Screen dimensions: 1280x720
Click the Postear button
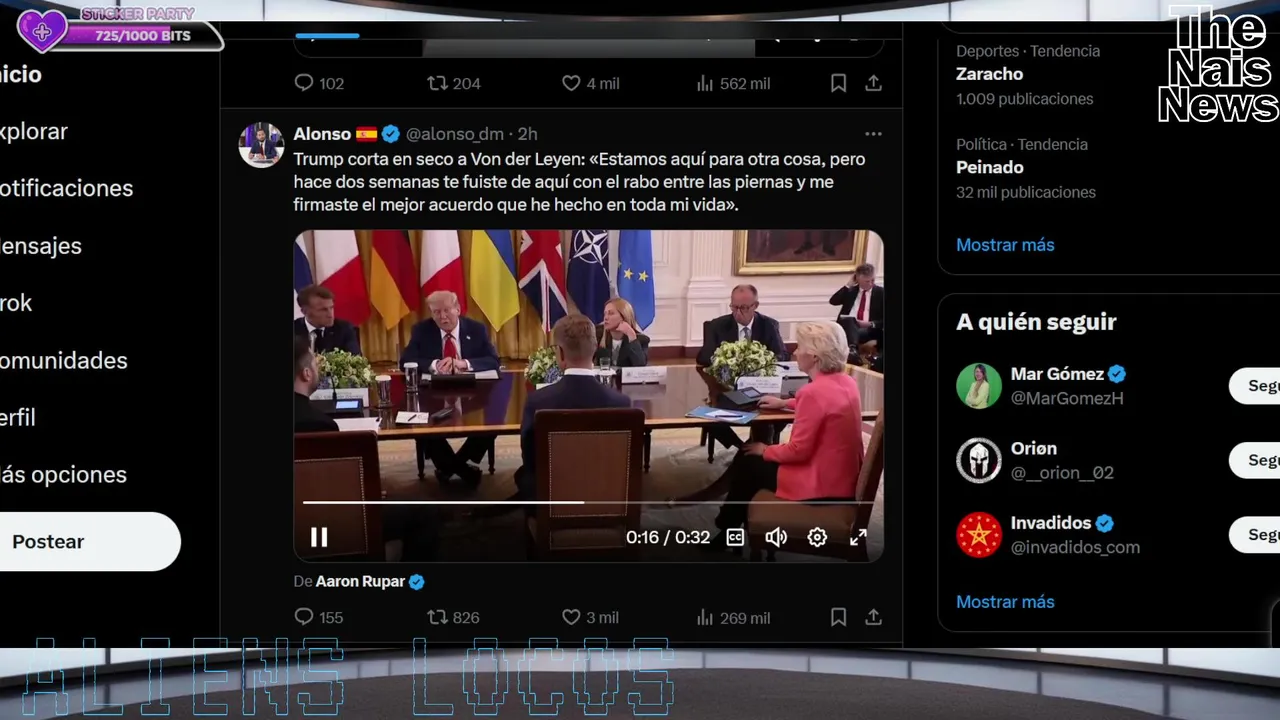point(88,542)
